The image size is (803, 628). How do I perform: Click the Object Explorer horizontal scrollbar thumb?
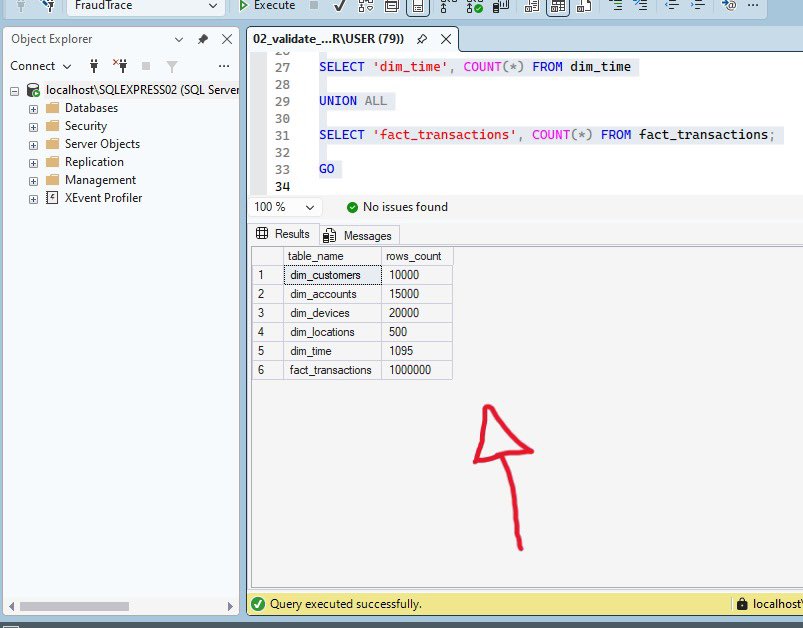point(74,606)
